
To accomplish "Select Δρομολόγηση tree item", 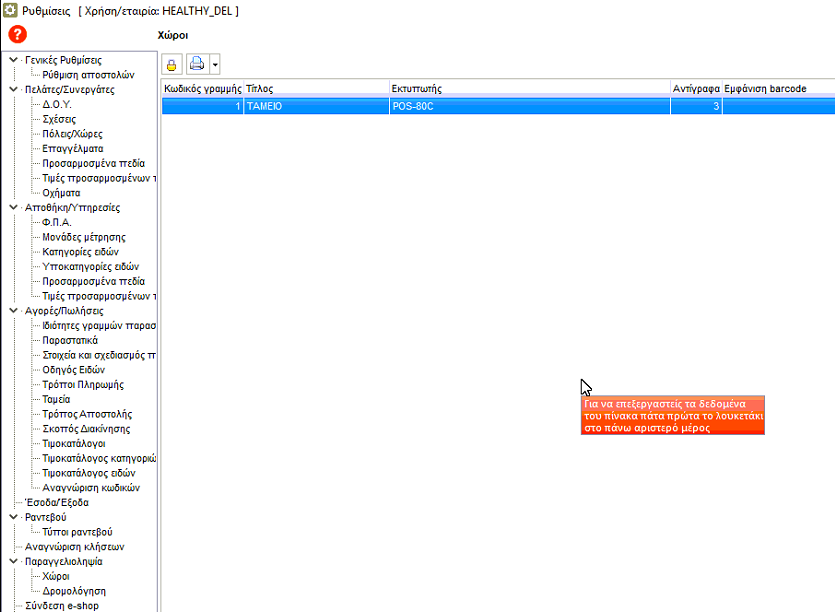I will click(x=74, y=591).
